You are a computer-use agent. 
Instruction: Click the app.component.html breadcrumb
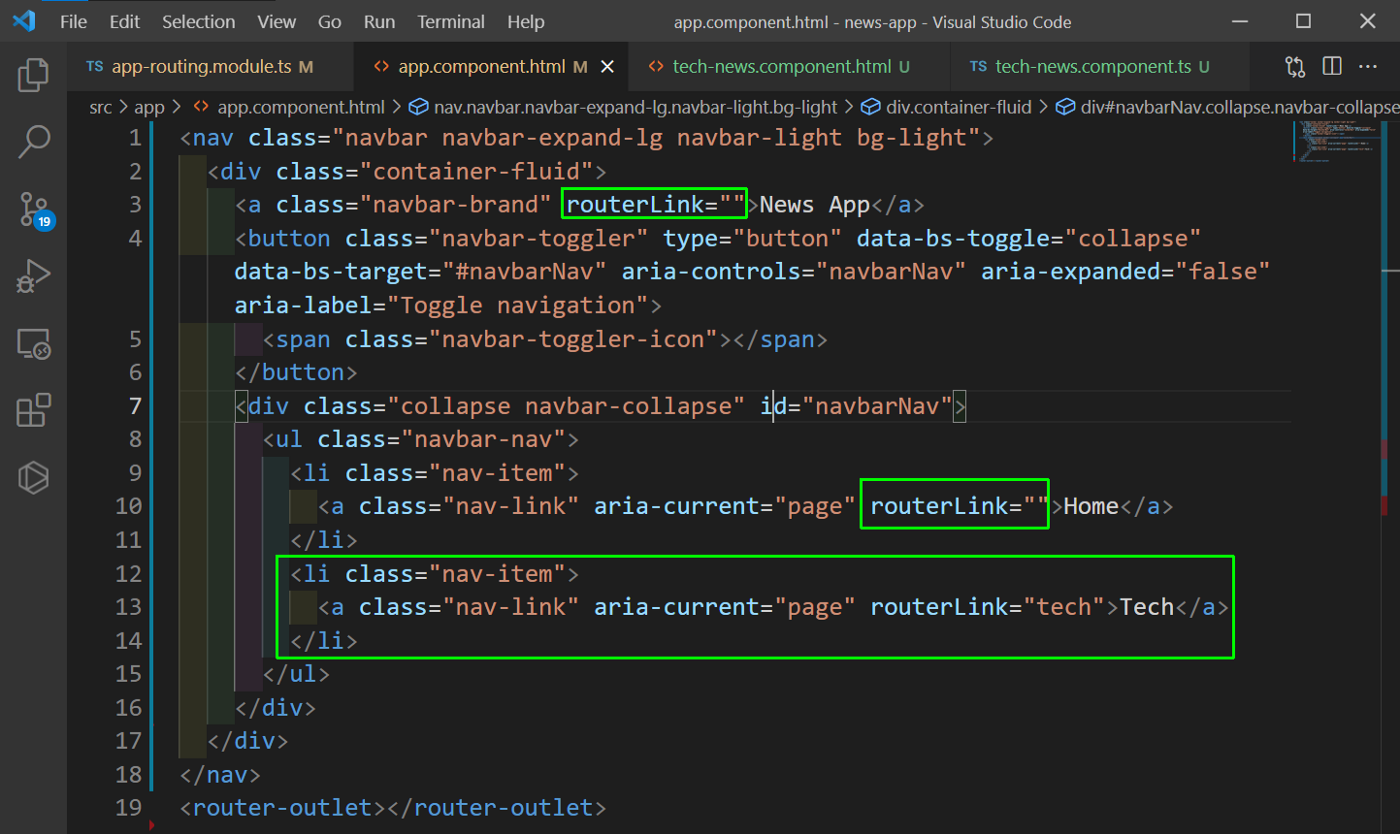[x=288, y=106]
